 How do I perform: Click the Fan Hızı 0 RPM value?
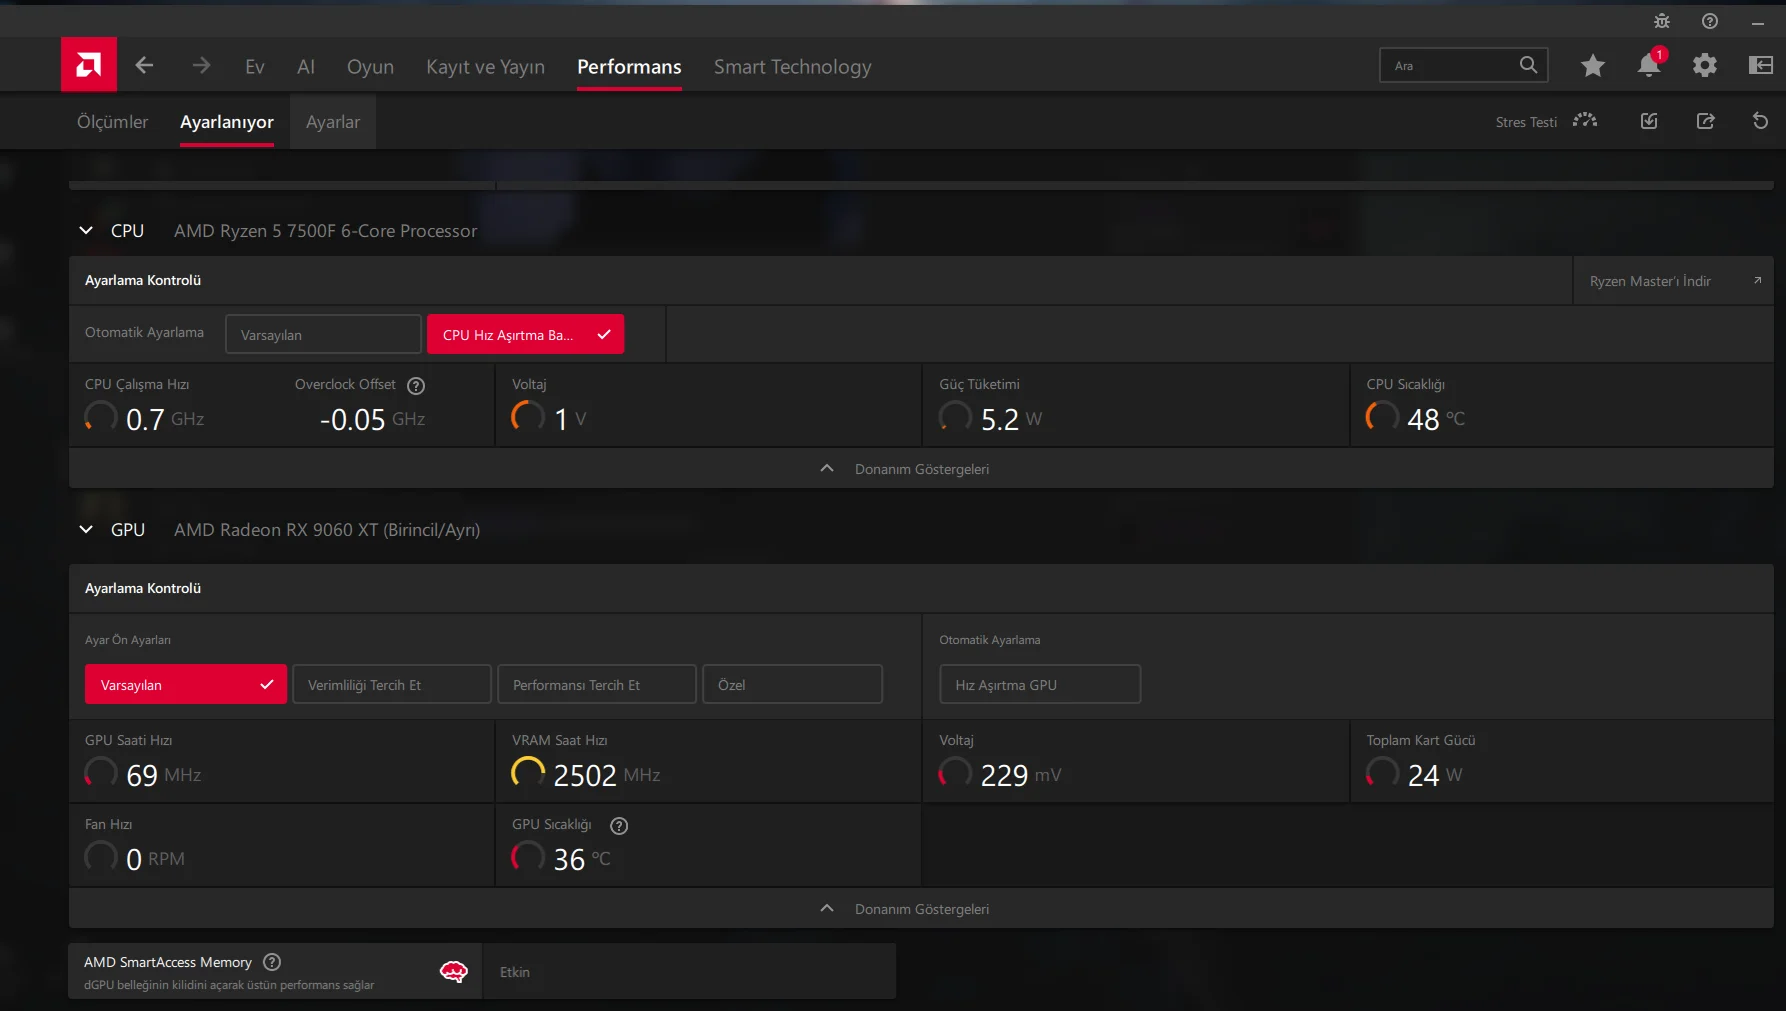155,859
